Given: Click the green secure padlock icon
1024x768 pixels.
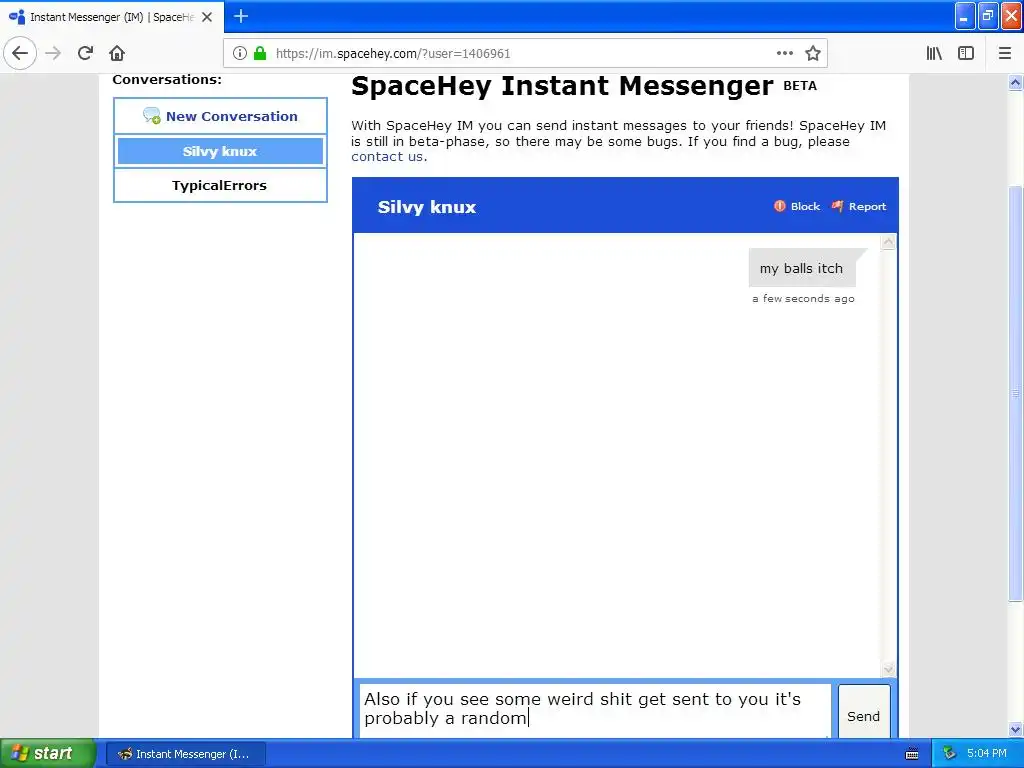Looking at the screenshot, I should pyautogui.click(x=260, y=54).
